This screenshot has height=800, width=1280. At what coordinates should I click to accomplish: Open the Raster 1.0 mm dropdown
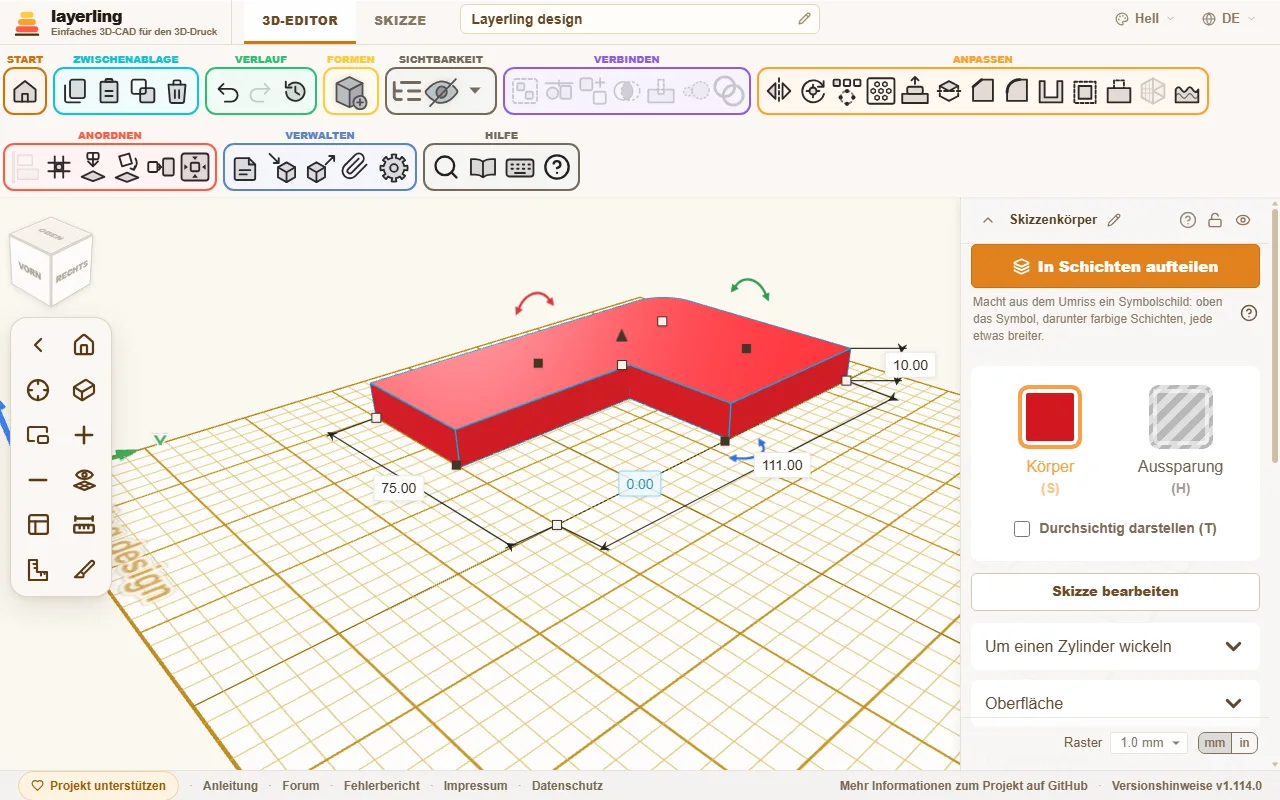[1149, 743]
